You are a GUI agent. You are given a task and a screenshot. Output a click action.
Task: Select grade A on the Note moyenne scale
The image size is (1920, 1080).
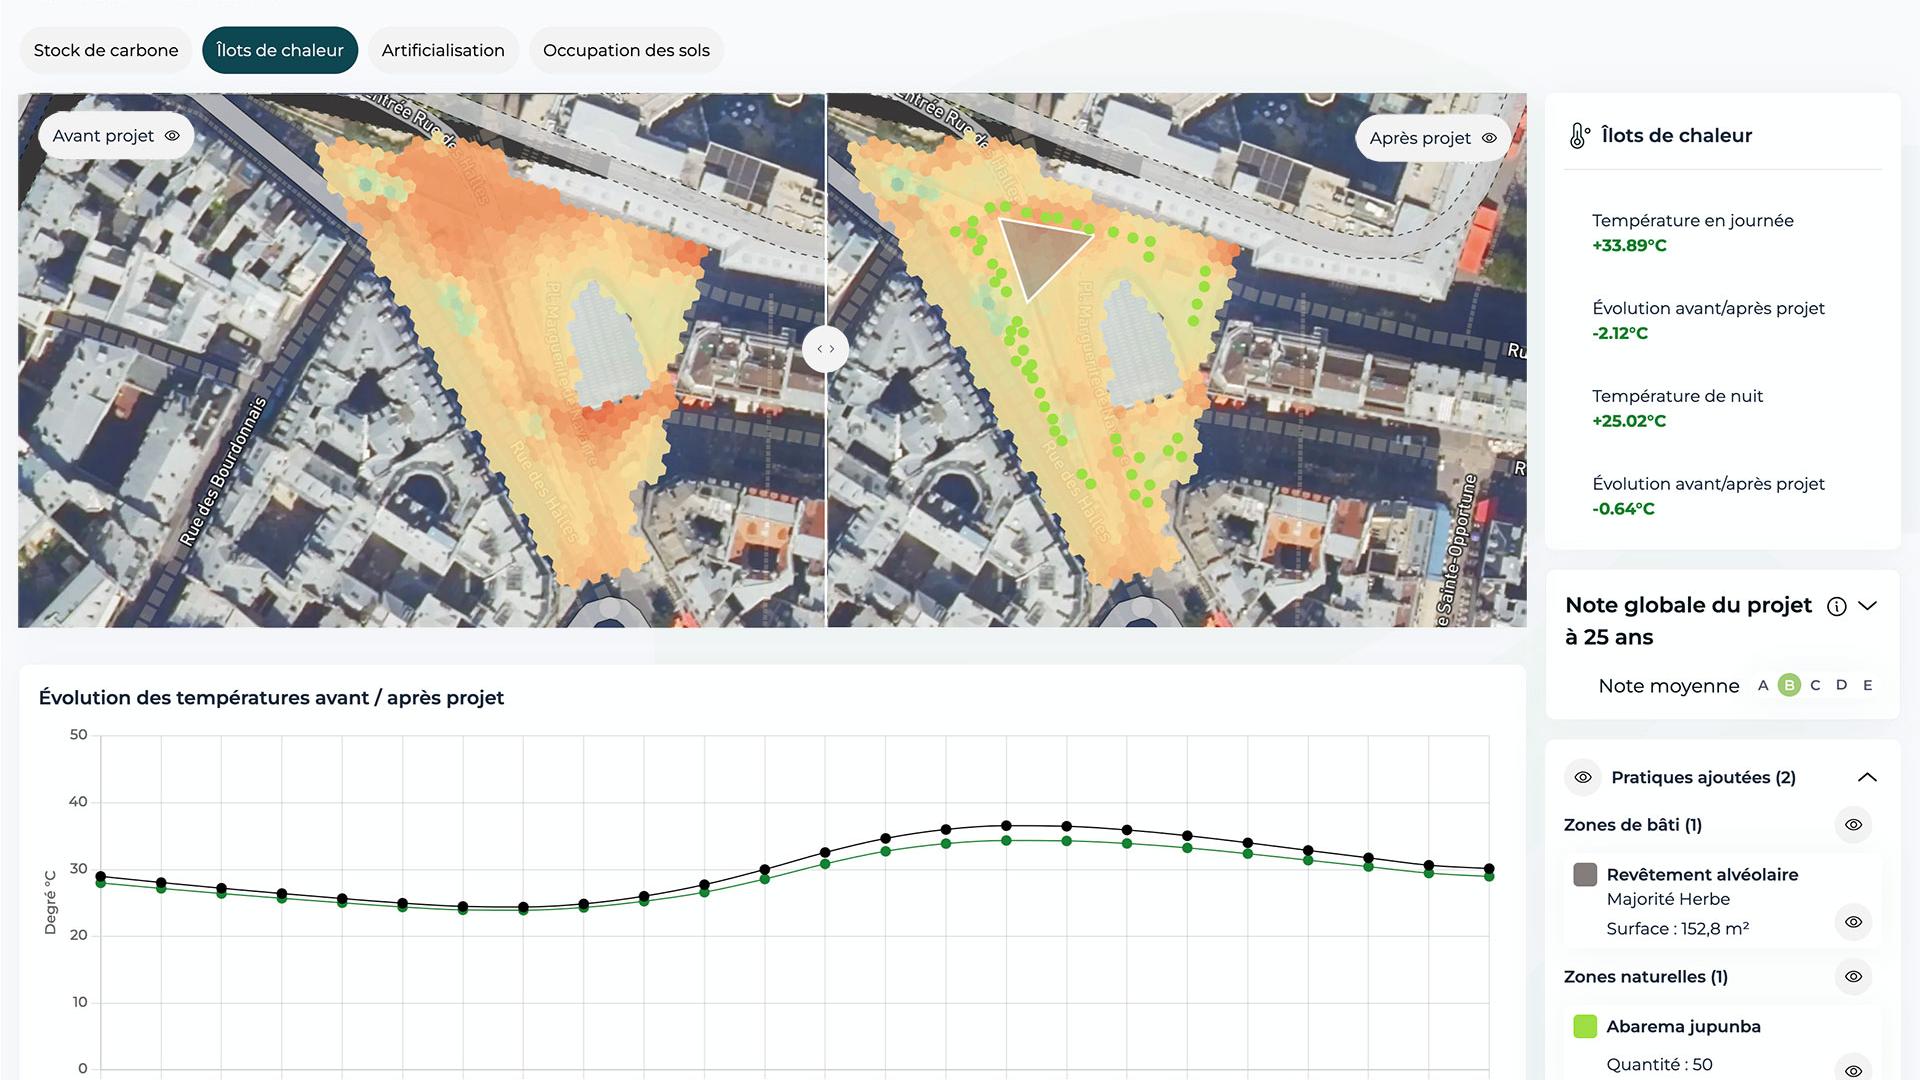(1763, 685)
